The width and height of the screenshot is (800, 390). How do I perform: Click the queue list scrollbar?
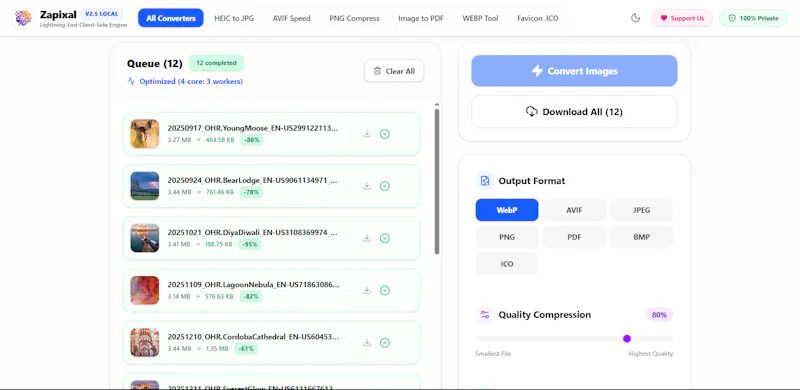click(x=437, y=181)
